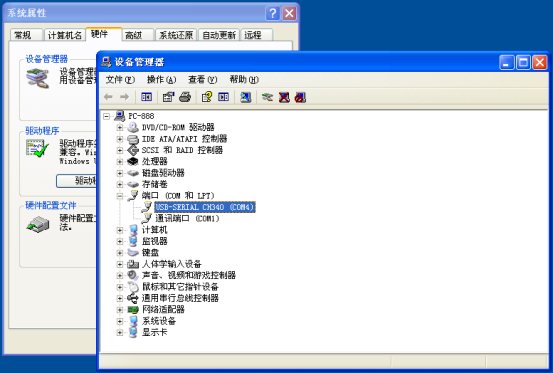Maximize the 设备管理器 window
Image resolution: width=553 pixels, height=373 pixels.
523,63
